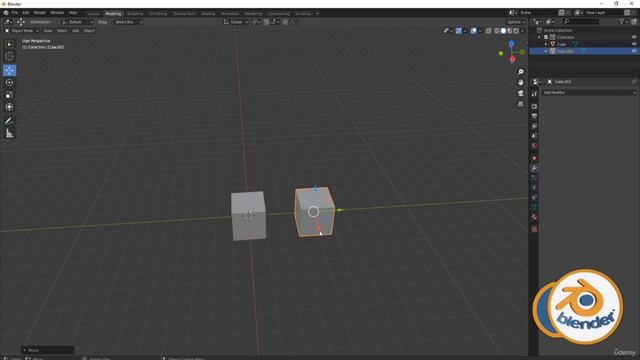Collapse the Collection tree expander
Image resolution: width=640 pixels, height=360 pixels.
point(540,37)
